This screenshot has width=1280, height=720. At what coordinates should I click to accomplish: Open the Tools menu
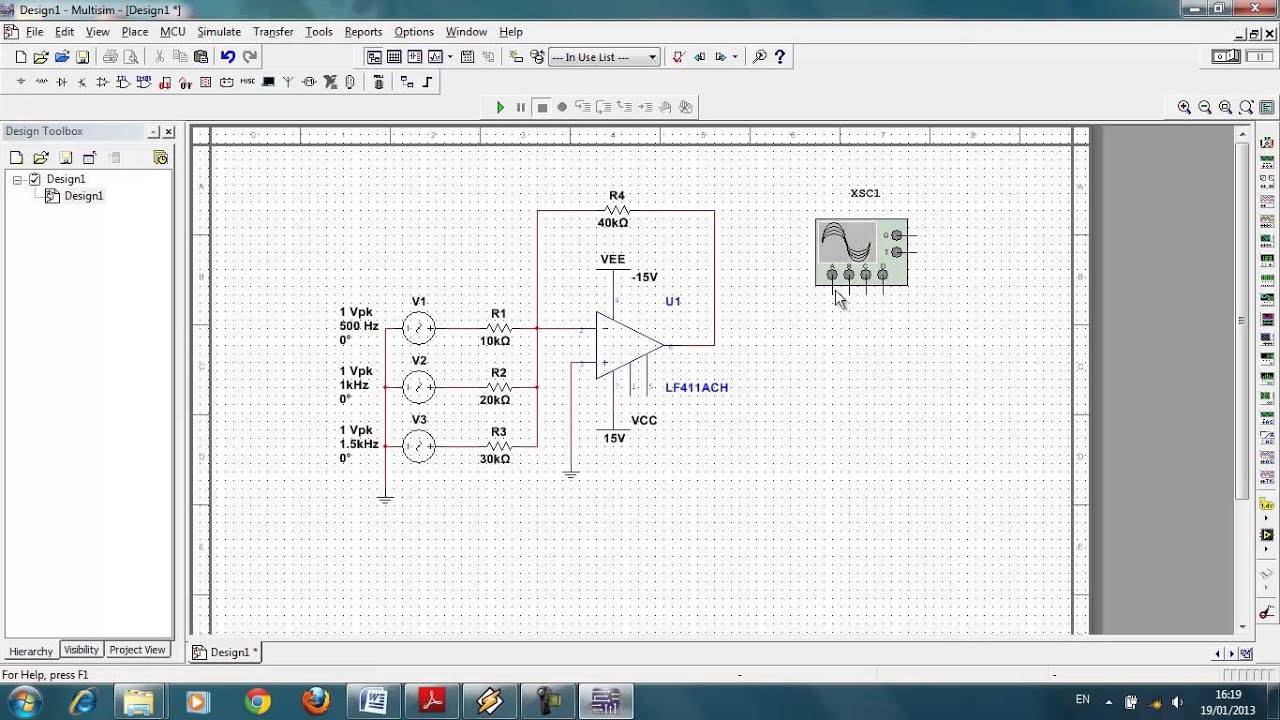[x=319, y=32]
